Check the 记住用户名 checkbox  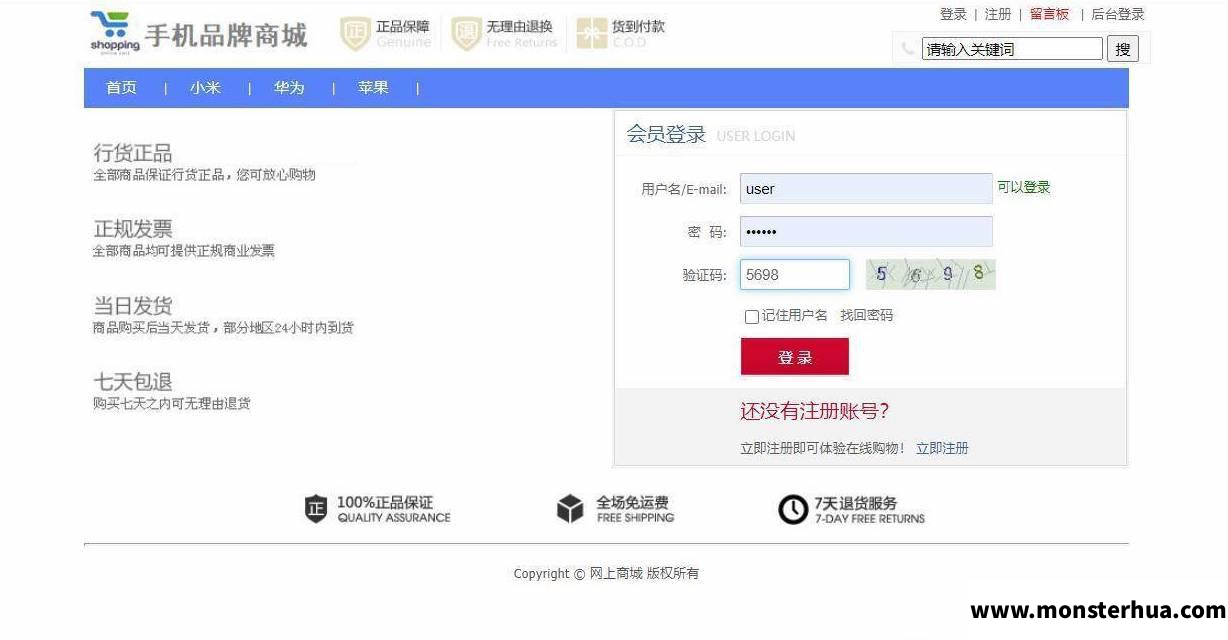(x=752, y=317)
